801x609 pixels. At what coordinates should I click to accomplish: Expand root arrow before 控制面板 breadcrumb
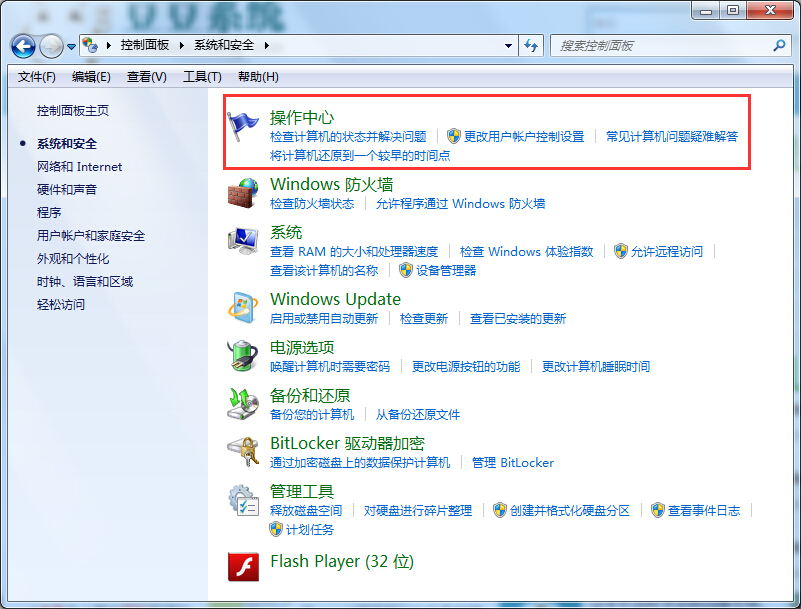tap(108, 45)
